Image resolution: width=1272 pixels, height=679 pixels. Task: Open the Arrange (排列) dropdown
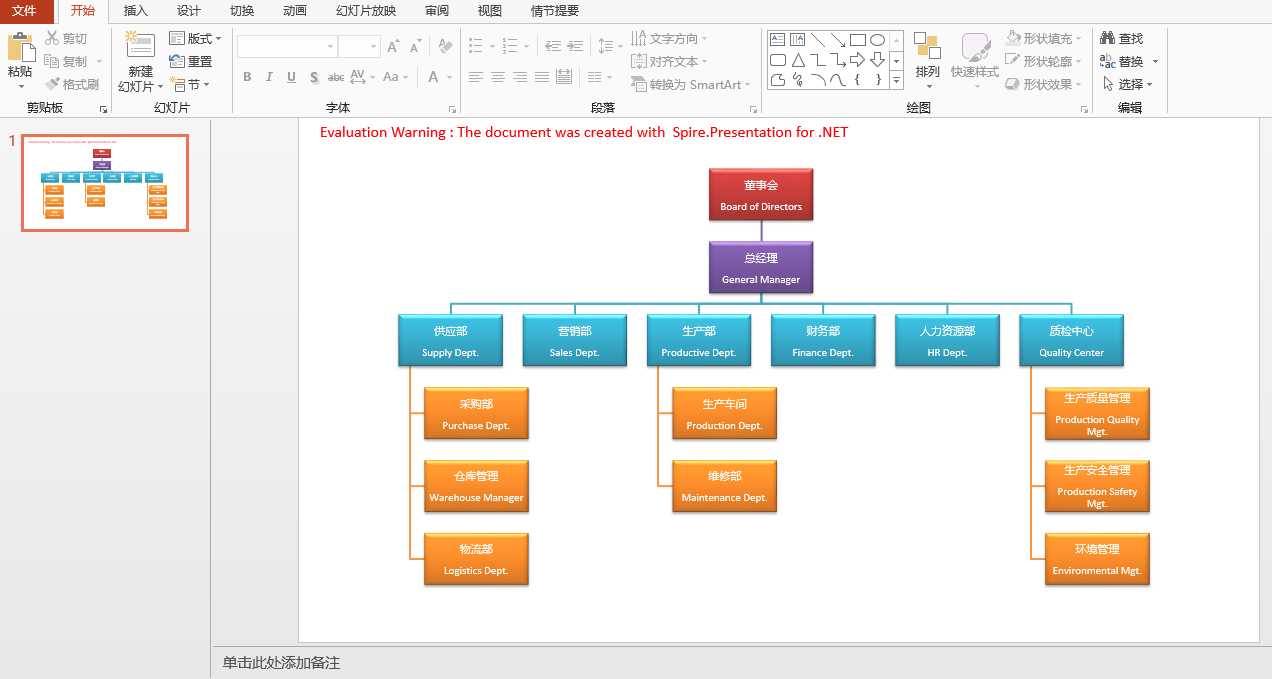click(x=927, y=59)
